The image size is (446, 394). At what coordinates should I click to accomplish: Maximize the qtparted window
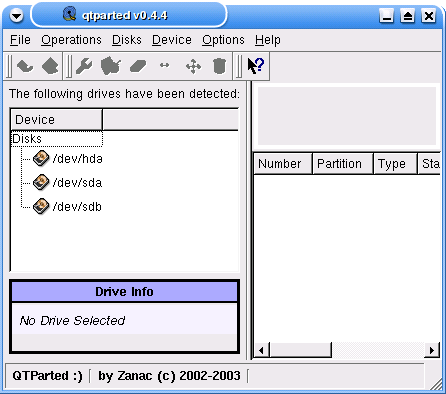pos(408,16)
